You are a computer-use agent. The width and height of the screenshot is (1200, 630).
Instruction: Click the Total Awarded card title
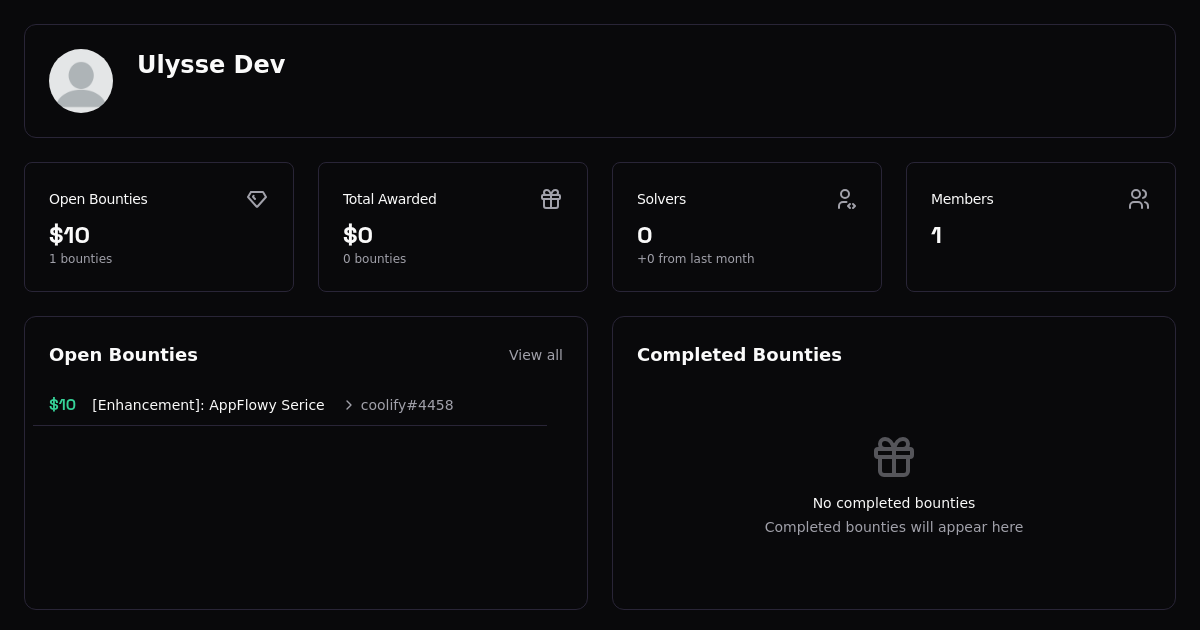tap(389, 199)
